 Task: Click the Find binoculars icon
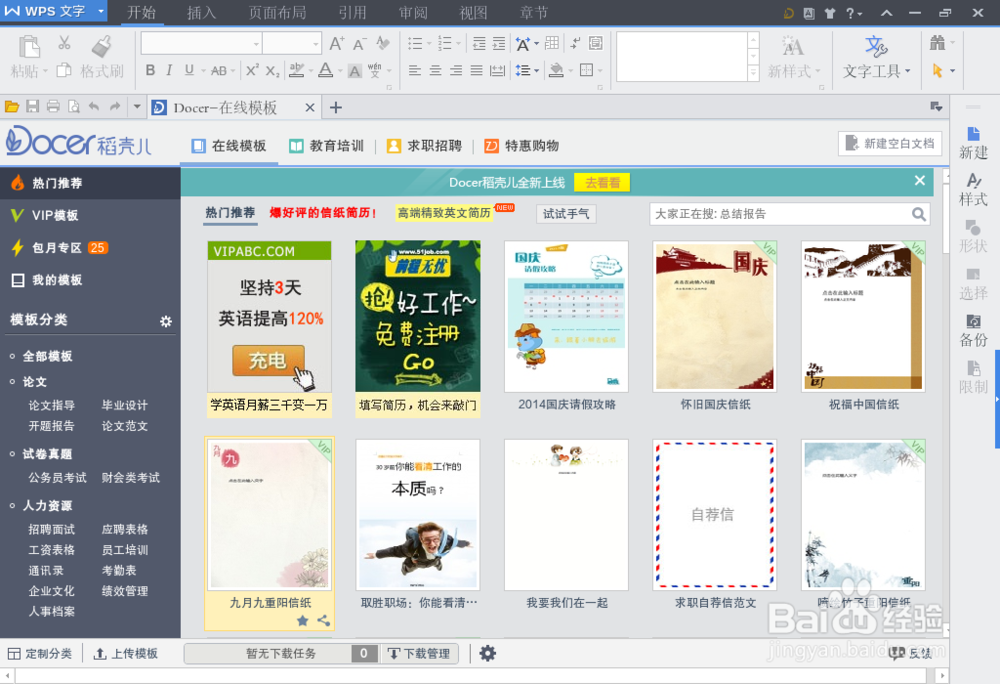point(937,43)
